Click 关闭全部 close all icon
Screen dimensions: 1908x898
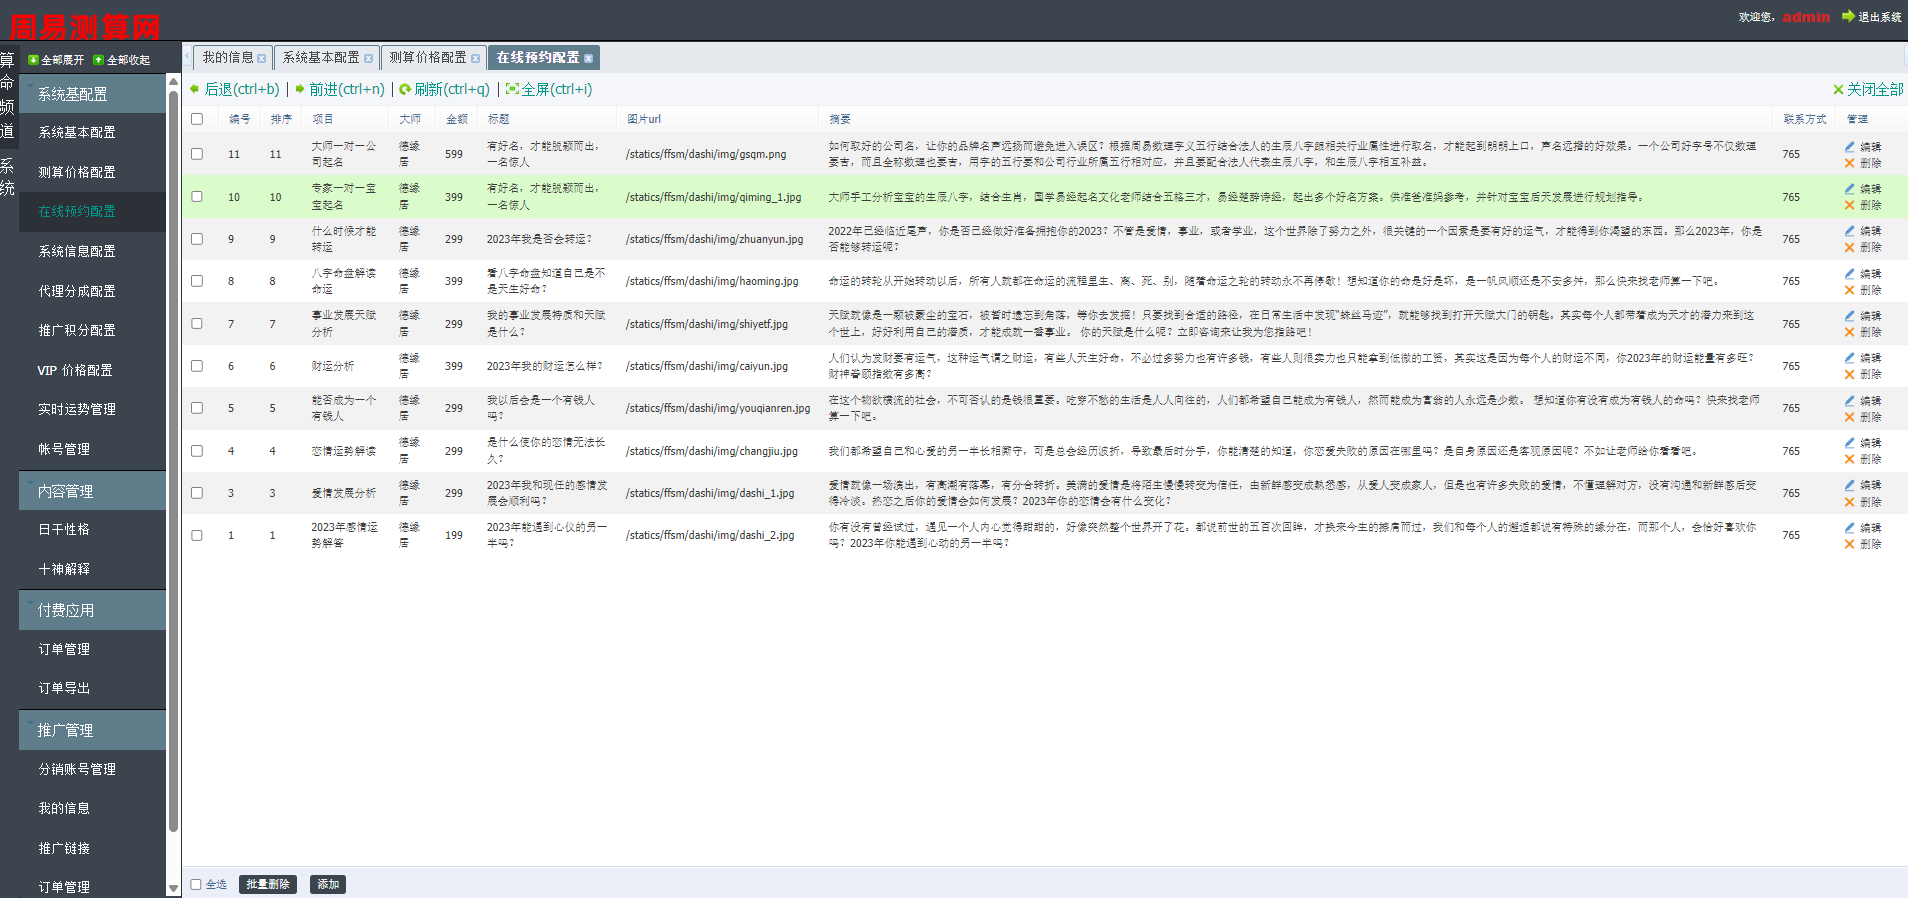pyautogui.click(x=1838, y=90)
